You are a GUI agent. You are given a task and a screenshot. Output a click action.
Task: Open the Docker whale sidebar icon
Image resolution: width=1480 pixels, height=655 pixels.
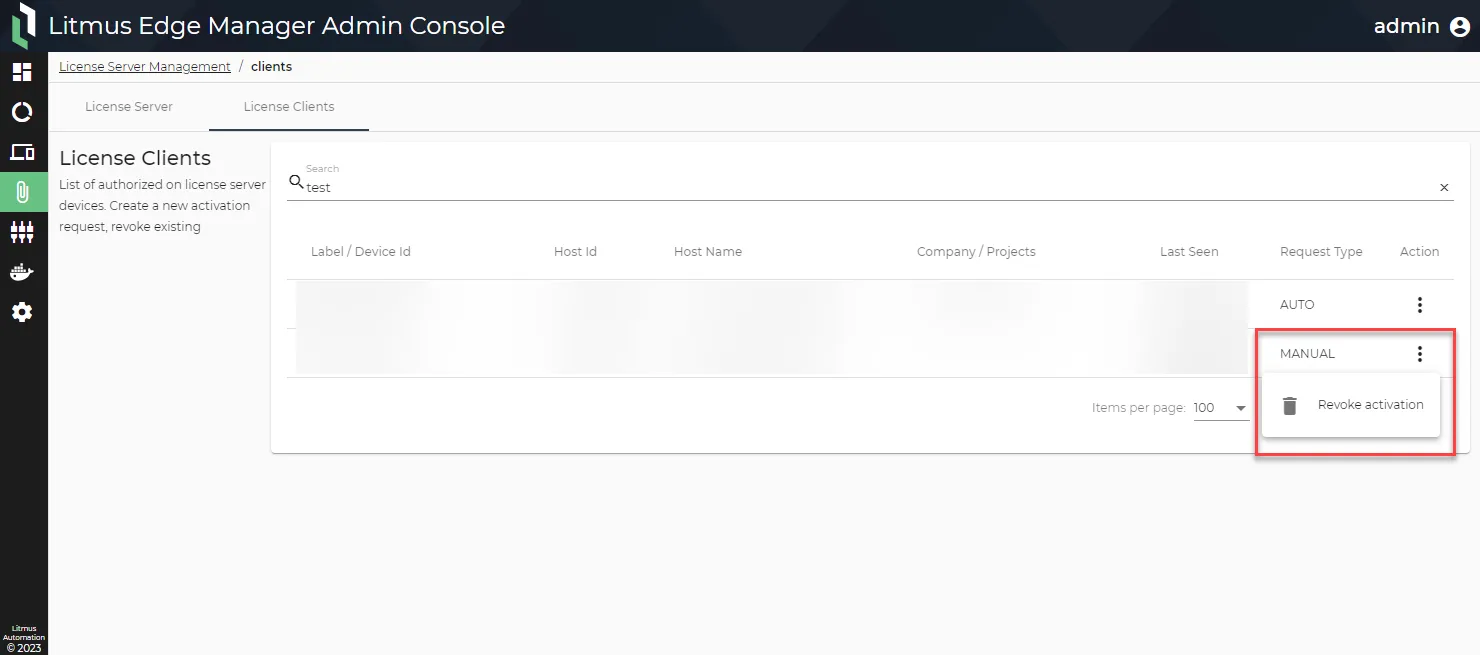[22, 272]
